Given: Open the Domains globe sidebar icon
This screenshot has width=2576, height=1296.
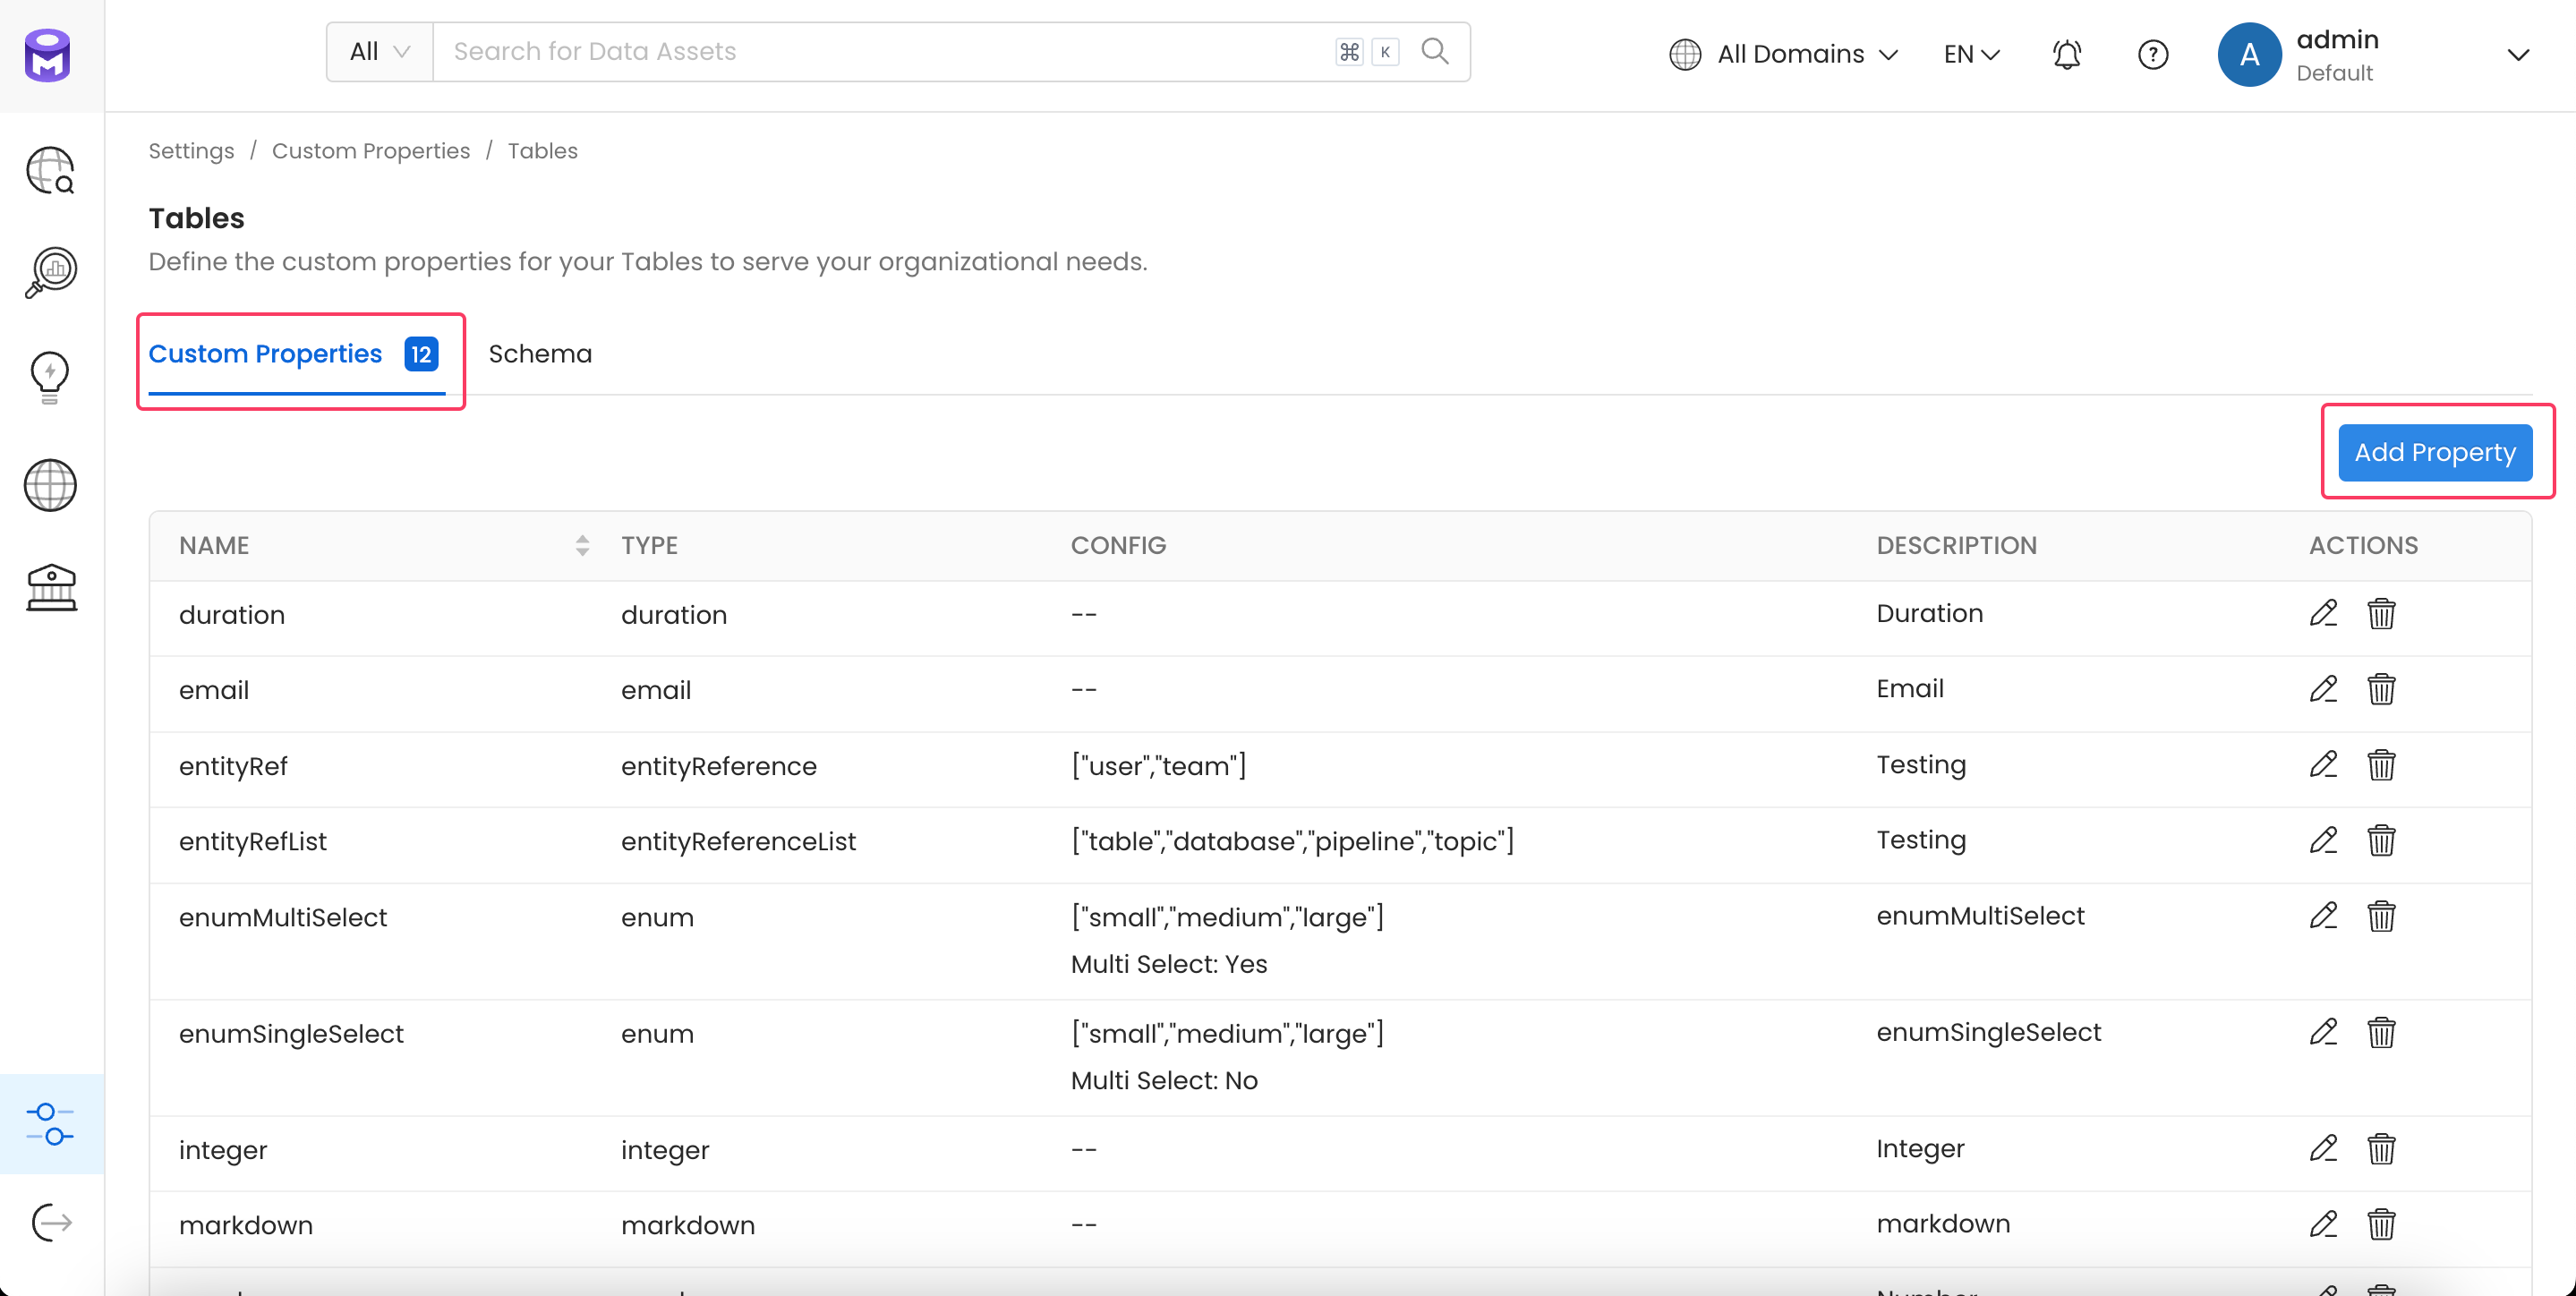Looking at the screenshot, I should pos(50,485).
